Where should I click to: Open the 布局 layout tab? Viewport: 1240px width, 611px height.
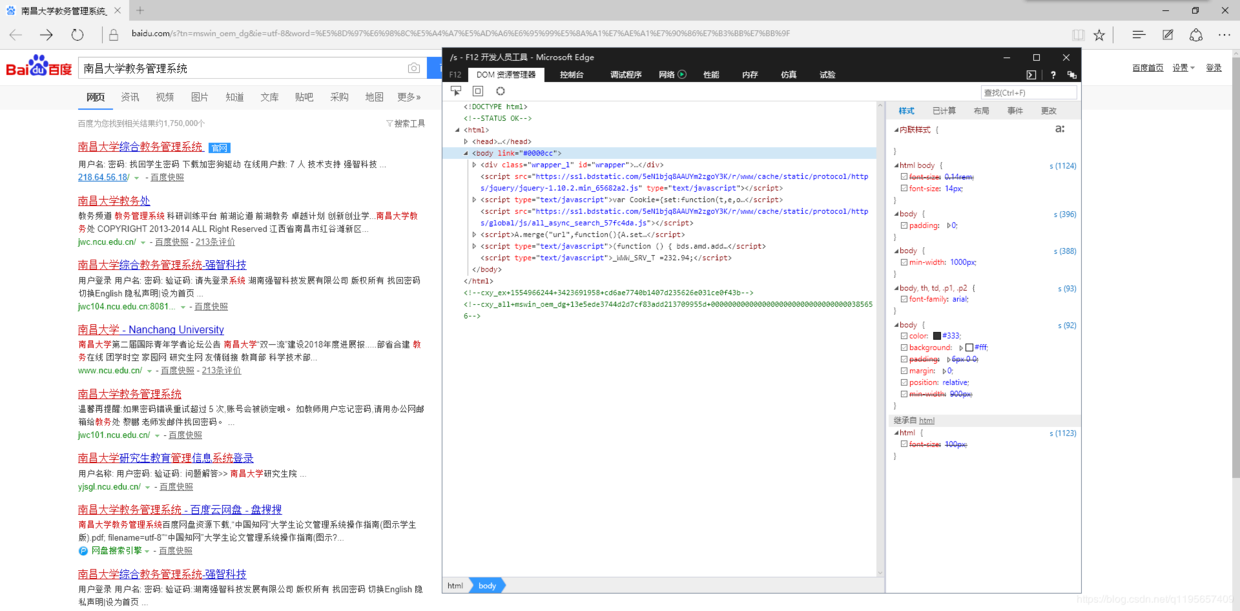coord(981,111)
